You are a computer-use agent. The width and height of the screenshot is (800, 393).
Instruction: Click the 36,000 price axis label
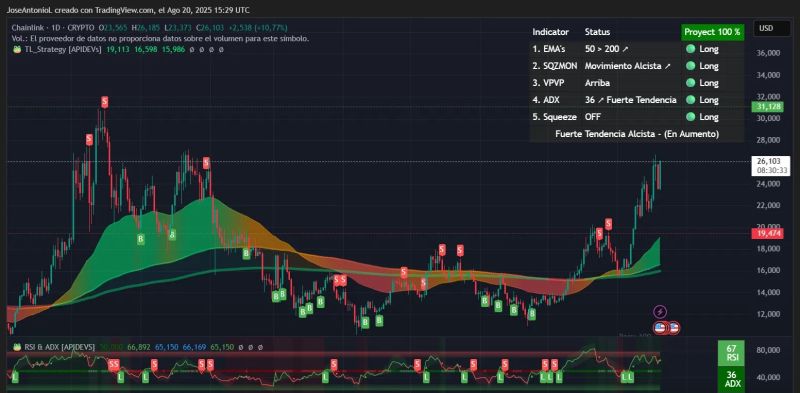(769, 53)
